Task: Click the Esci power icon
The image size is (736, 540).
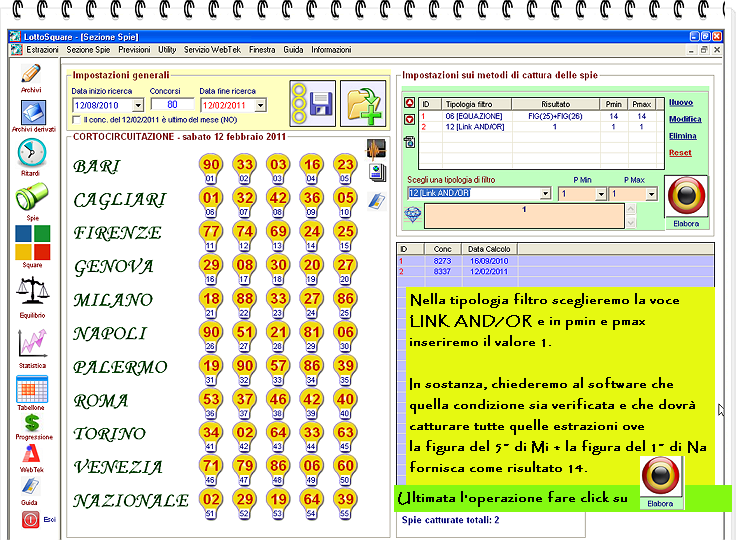Action: pyautogui.click(x=31, y=520)
